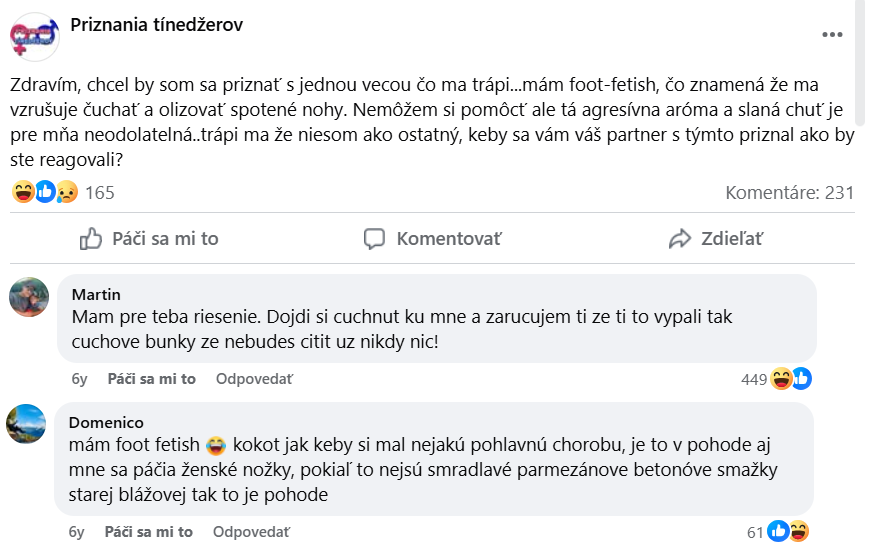Click the Zdieľať share arrow icon
The image size is (869, 555).
tap(680, 239)
